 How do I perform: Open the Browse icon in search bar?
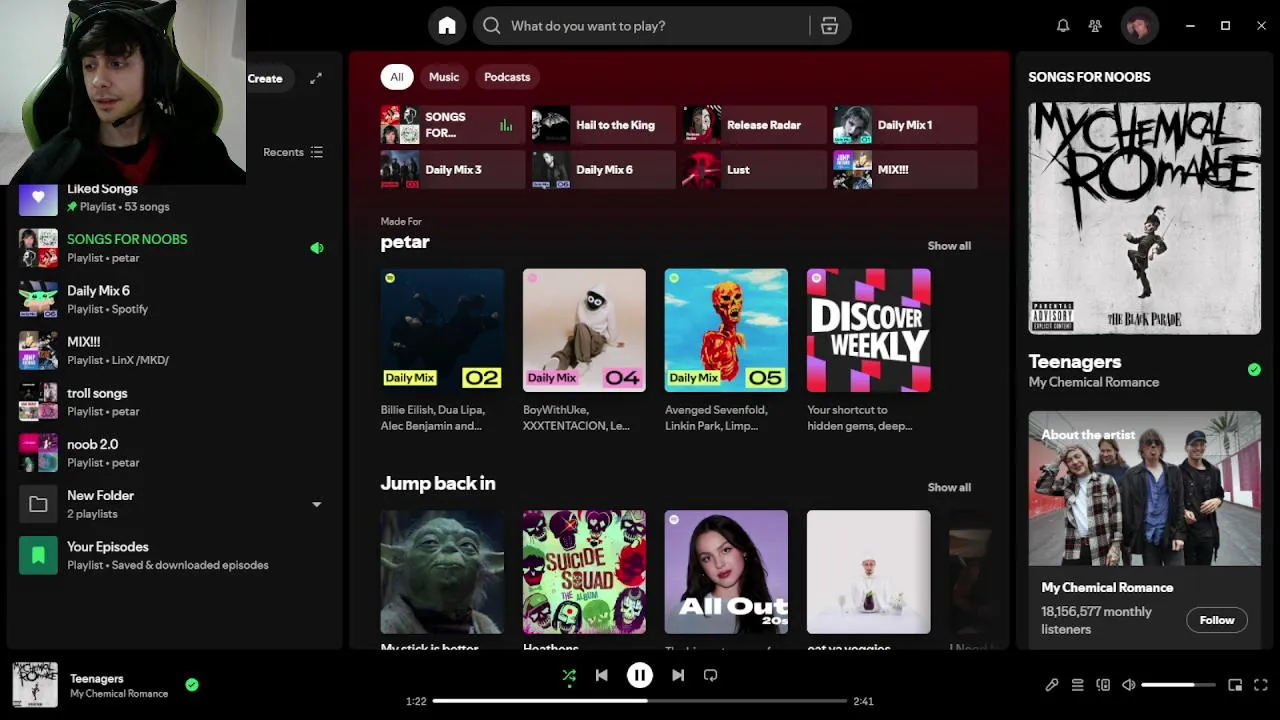coord(829,26)
